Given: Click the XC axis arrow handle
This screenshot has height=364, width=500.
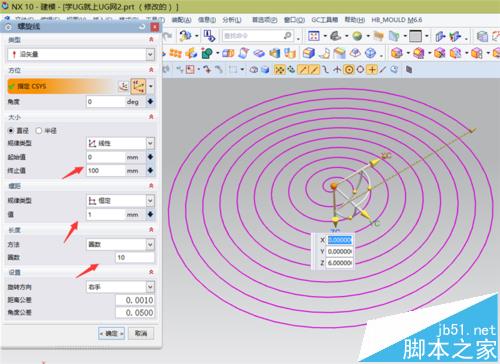Looking at the screenshot, I should pos(375,162).
